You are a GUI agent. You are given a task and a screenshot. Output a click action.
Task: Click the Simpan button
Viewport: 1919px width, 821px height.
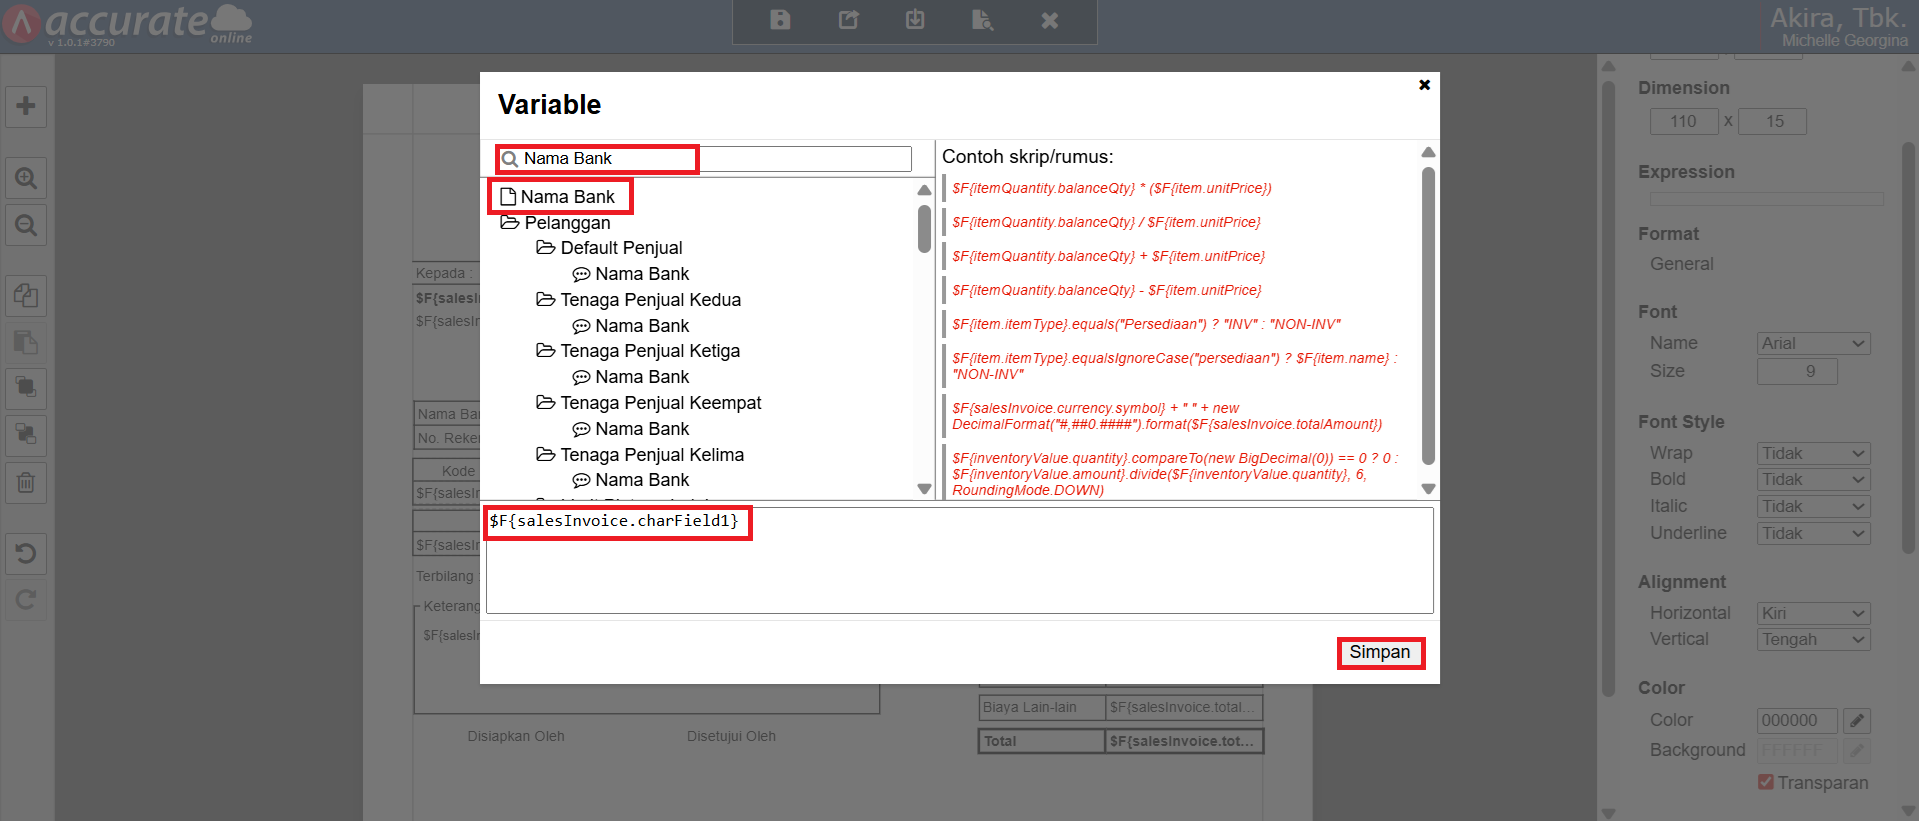1379,652
